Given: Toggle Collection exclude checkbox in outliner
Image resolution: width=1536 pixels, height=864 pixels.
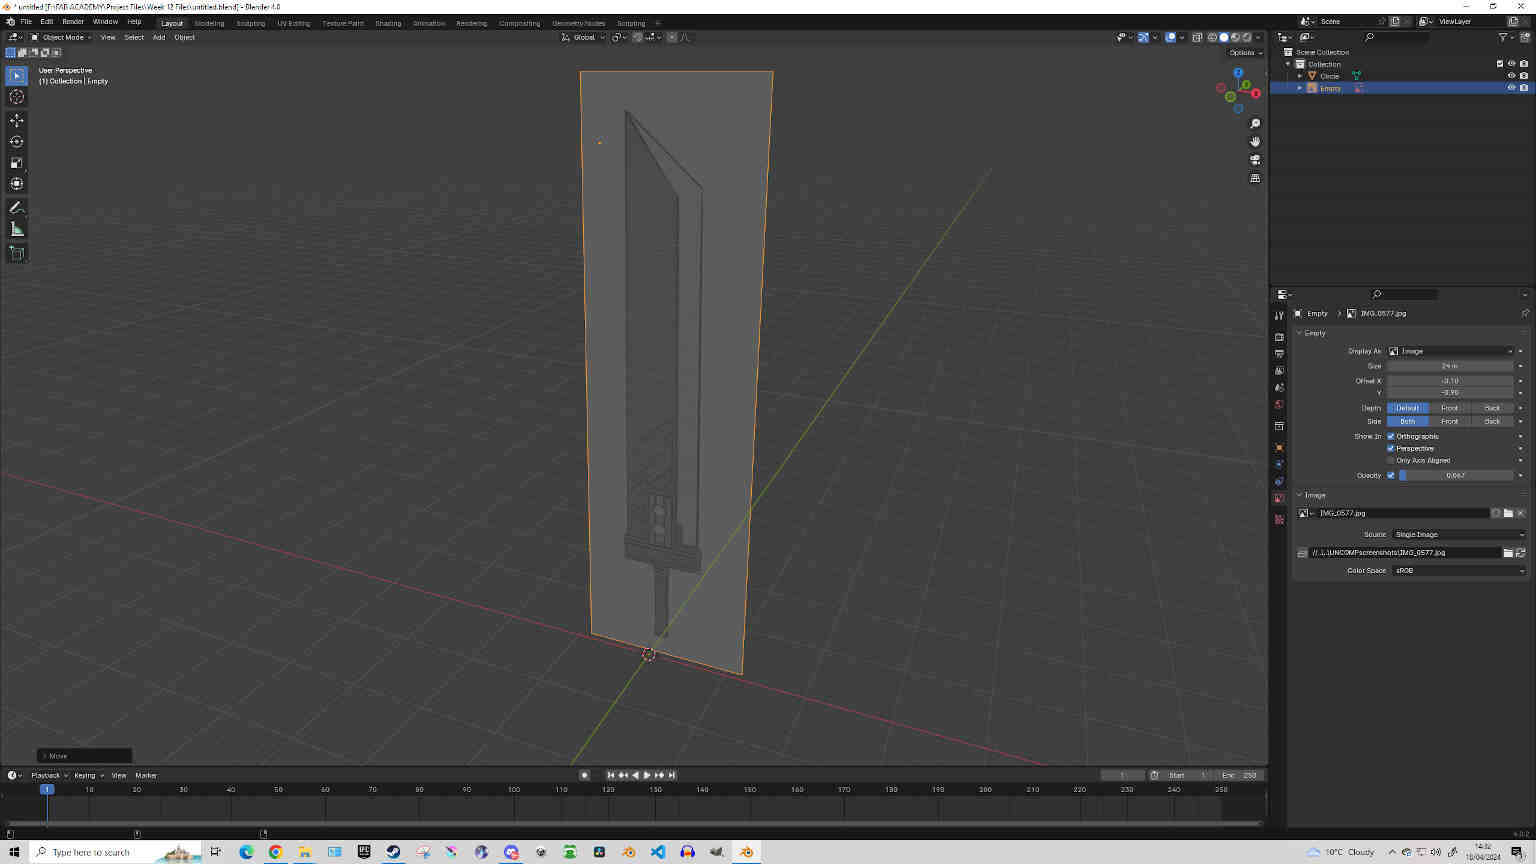Looking at the screenshot, I should click(x=1500, y=64).
